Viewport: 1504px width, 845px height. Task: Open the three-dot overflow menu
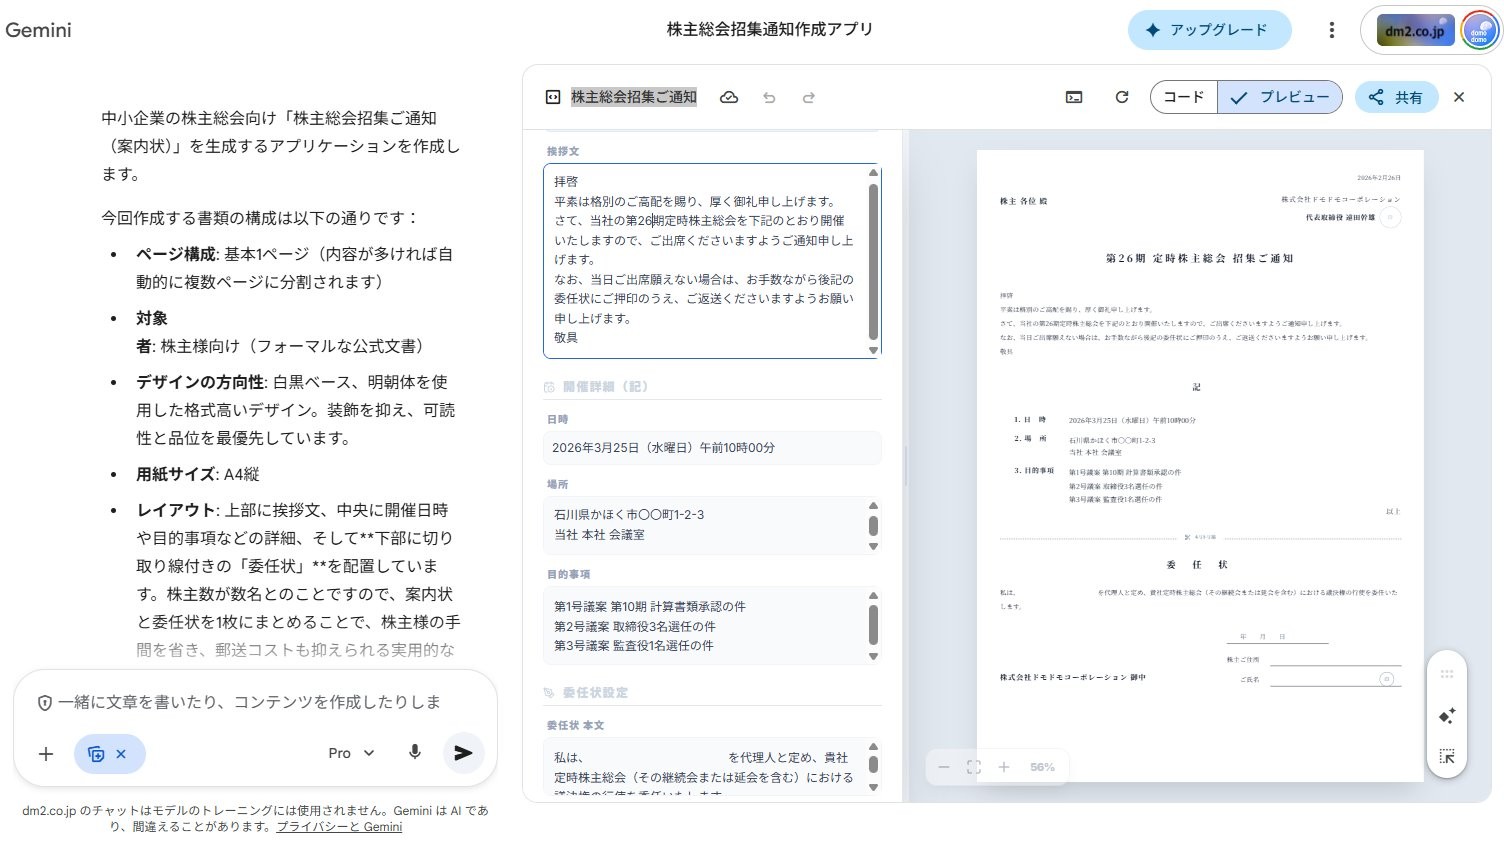click(x=1331, y=30)
